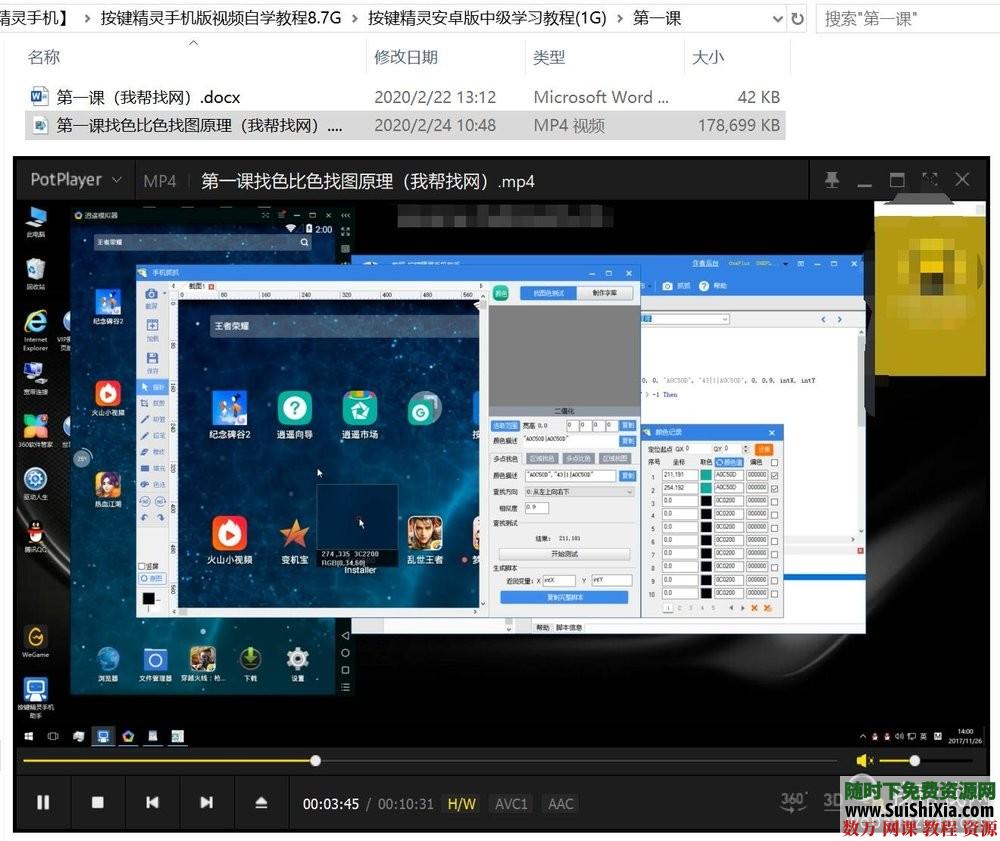Click the blue 复制完整脚本 button
1000x841 pixels.
(565, 597)
